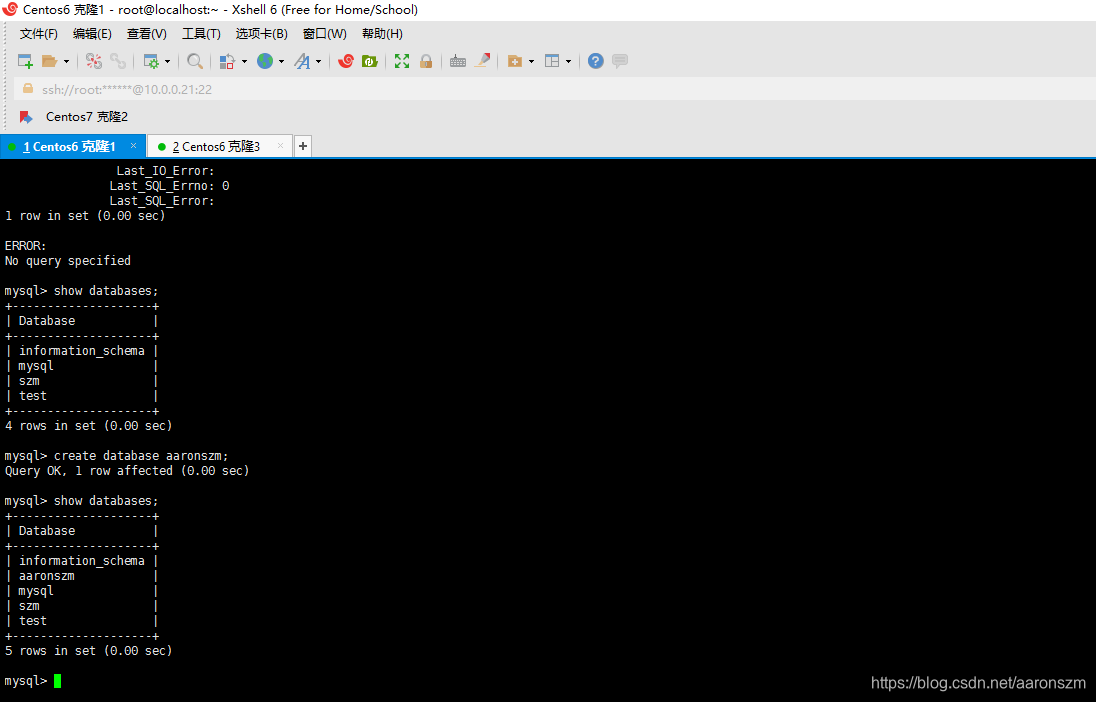Screen dimensions: 1096x702
Task: Open the 查看(V) menu
Action: coord(147,34)
